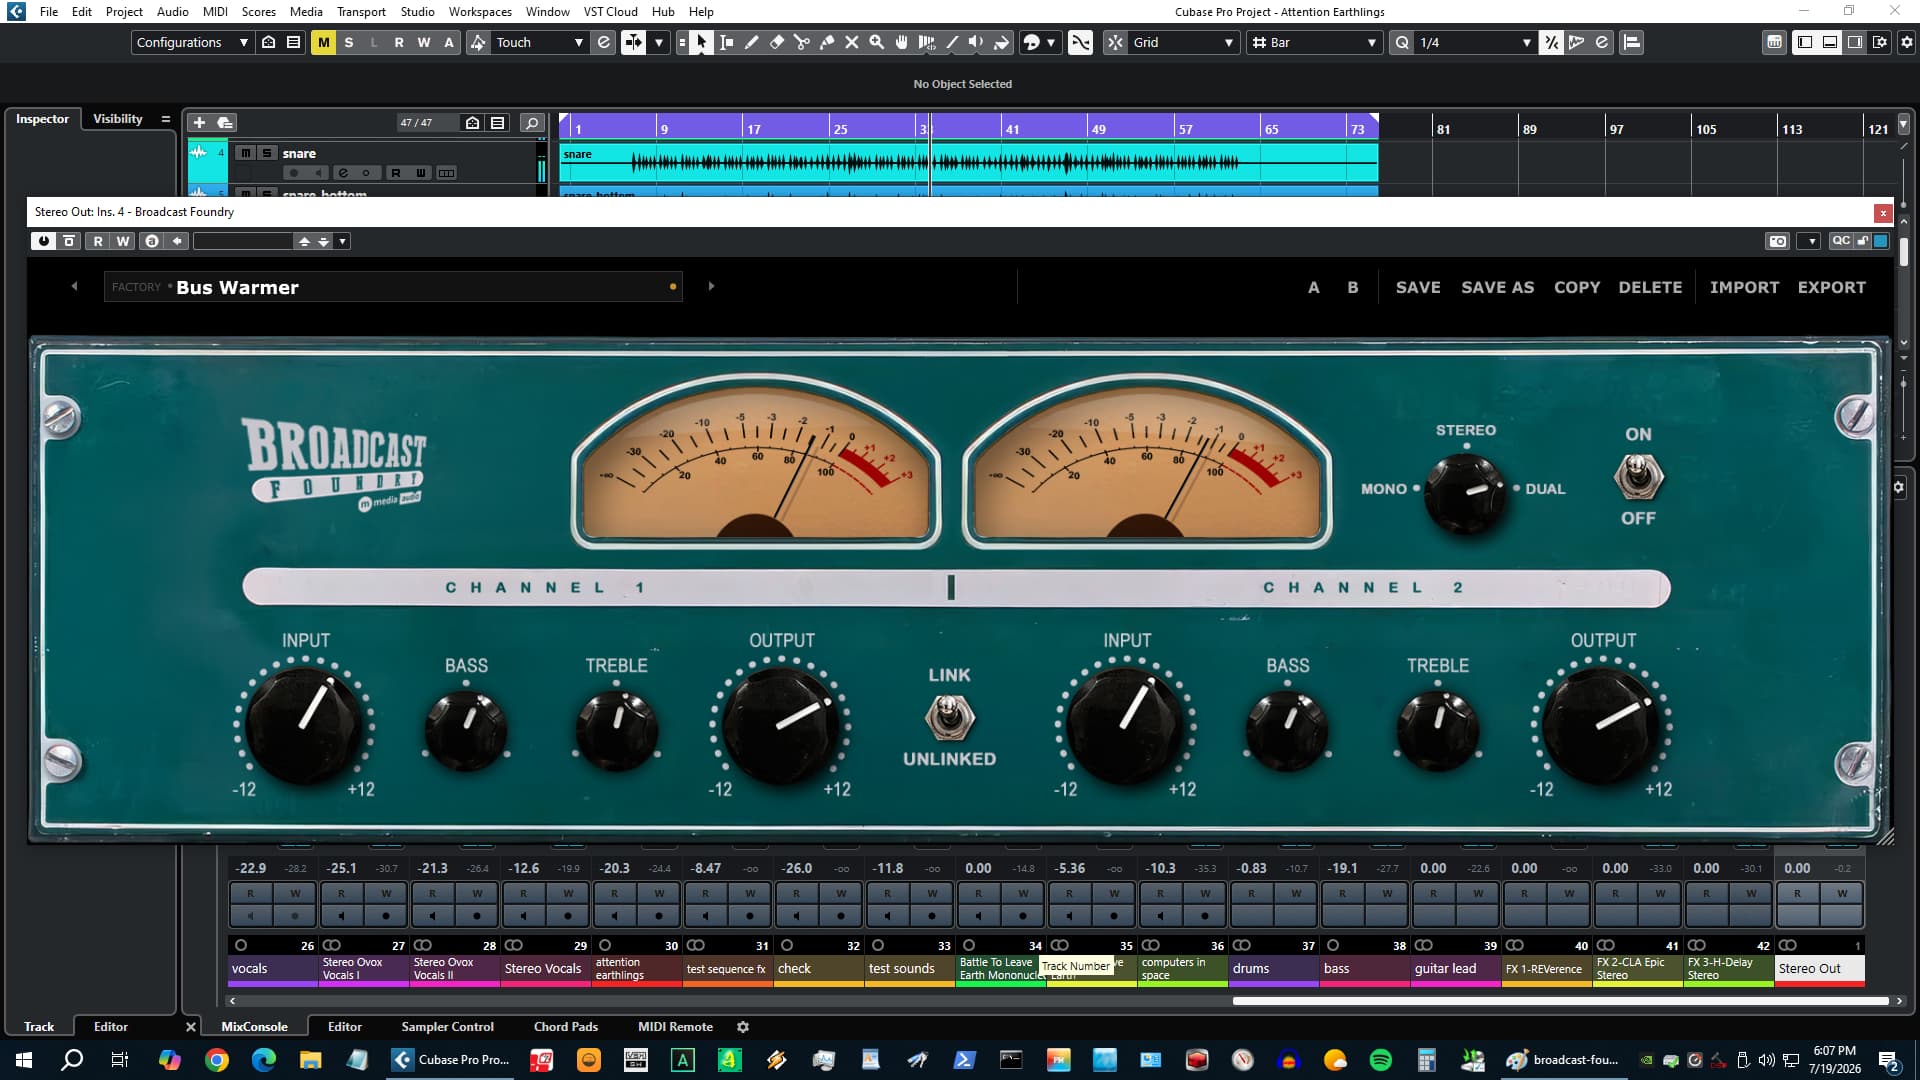Open the Transport menu
The image size is (1920, 1080).
coord(361,11)
